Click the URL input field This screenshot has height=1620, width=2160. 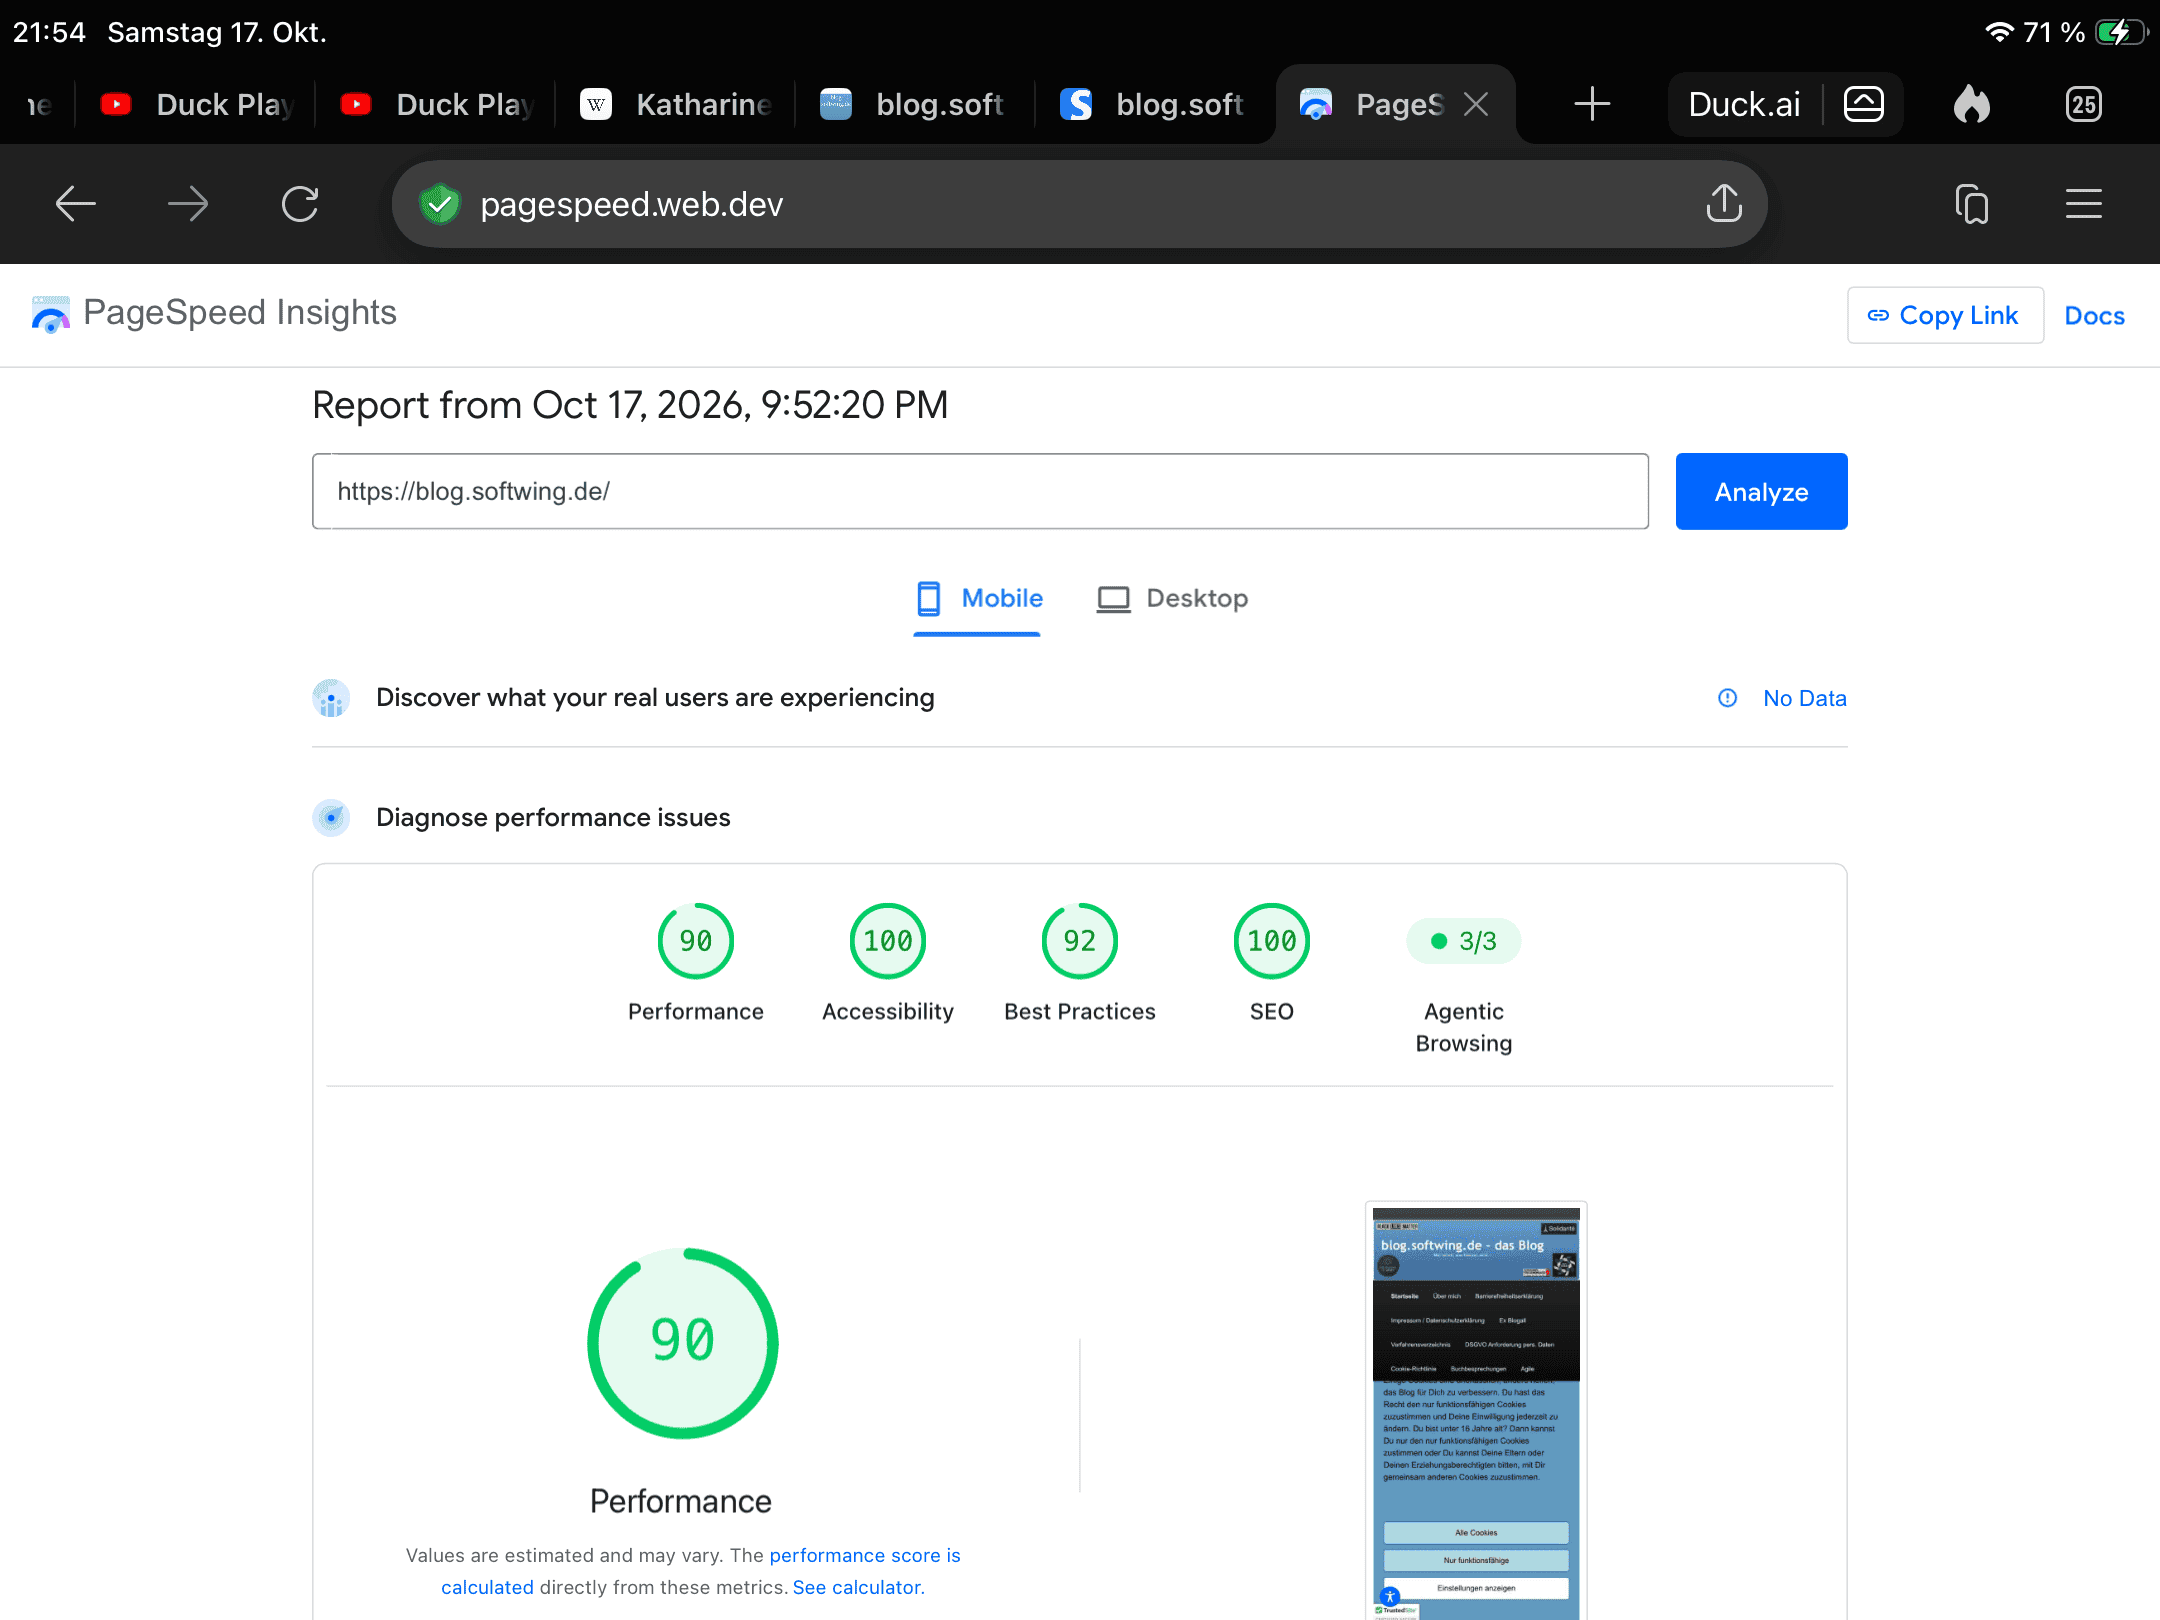pyautogui.click(x=980, y=491)
